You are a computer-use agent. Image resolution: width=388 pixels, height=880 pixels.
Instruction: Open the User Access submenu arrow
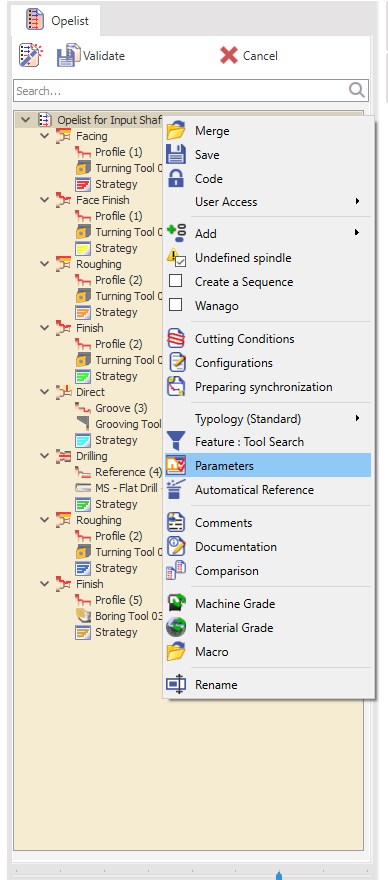(357, 201)
